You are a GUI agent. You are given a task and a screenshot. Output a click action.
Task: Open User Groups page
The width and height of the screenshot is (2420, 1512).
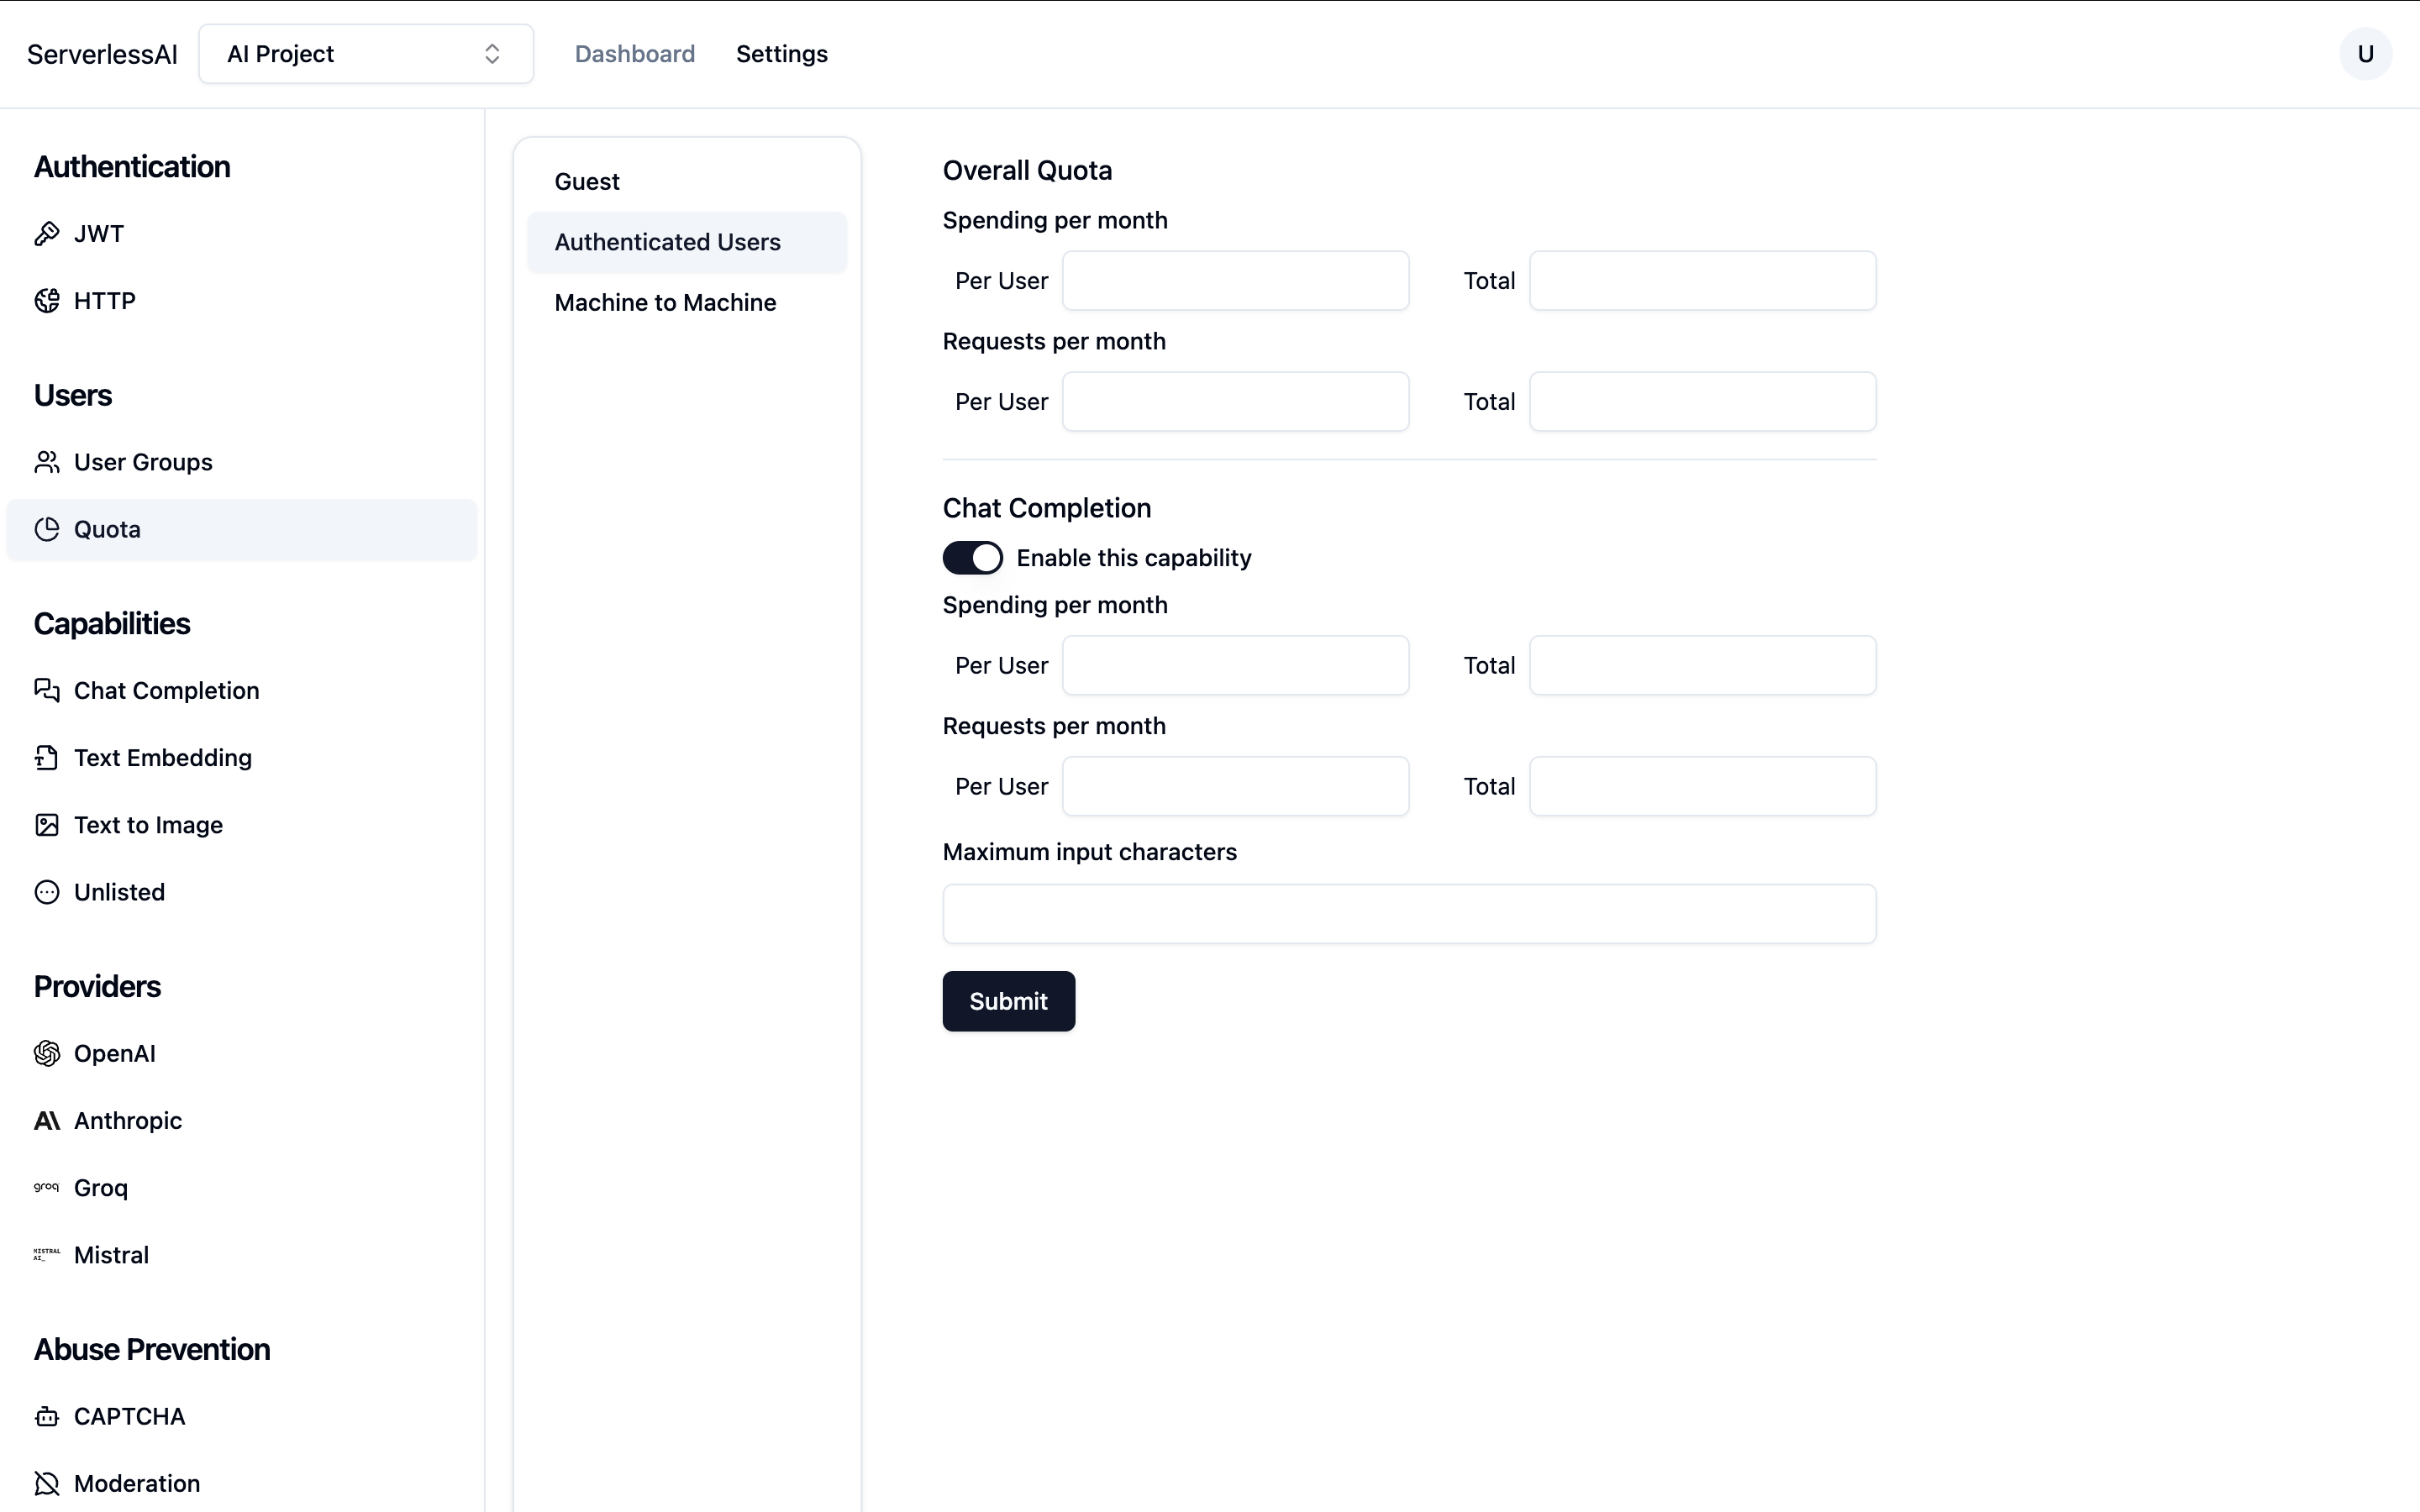(x=242, y=462)
